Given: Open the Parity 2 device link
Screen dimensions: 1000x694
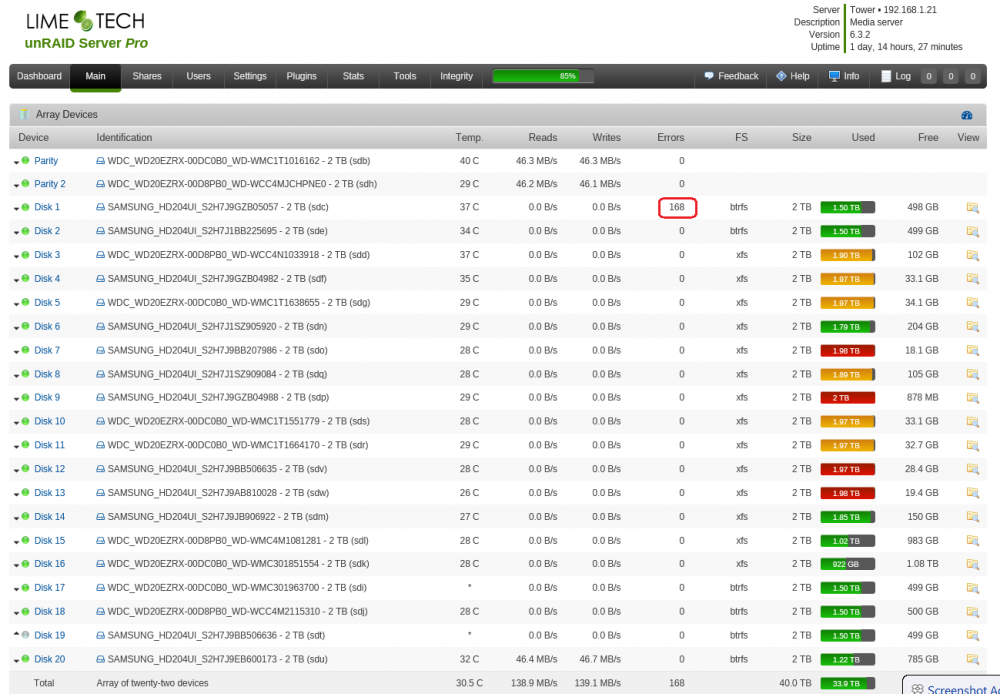Looking at the screenshot, I should click(x=50, y=184).
